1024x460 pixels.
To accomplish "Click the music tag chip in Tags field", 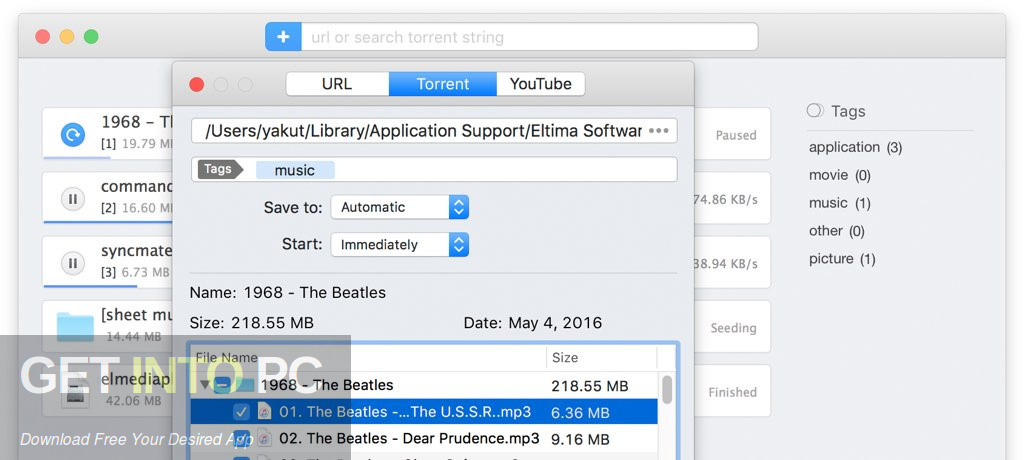I will [295, 170].
